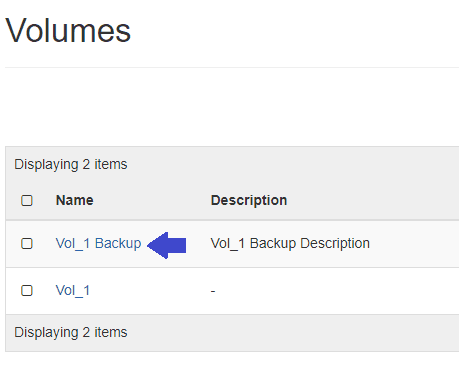Viewport: 459px width, 366px height.
Task: Check the box for the Vol_1 Backup row
Action: [27, 243]
